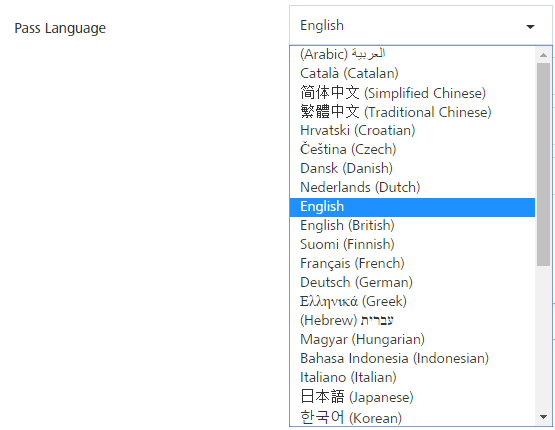
Task: Click the language list scrollbar thumb
Action: pos(543,165)
